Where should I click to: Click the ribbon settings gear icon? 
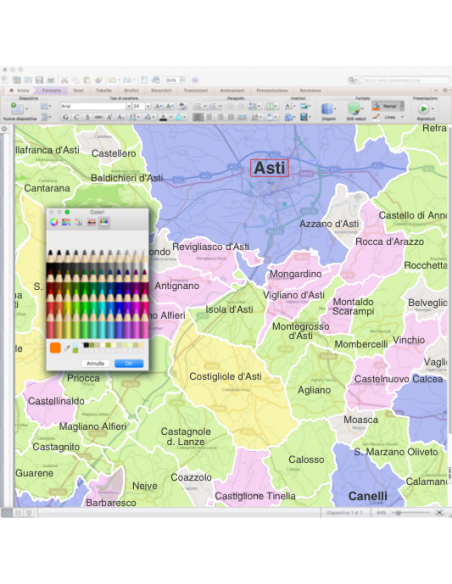pos(445,90)
